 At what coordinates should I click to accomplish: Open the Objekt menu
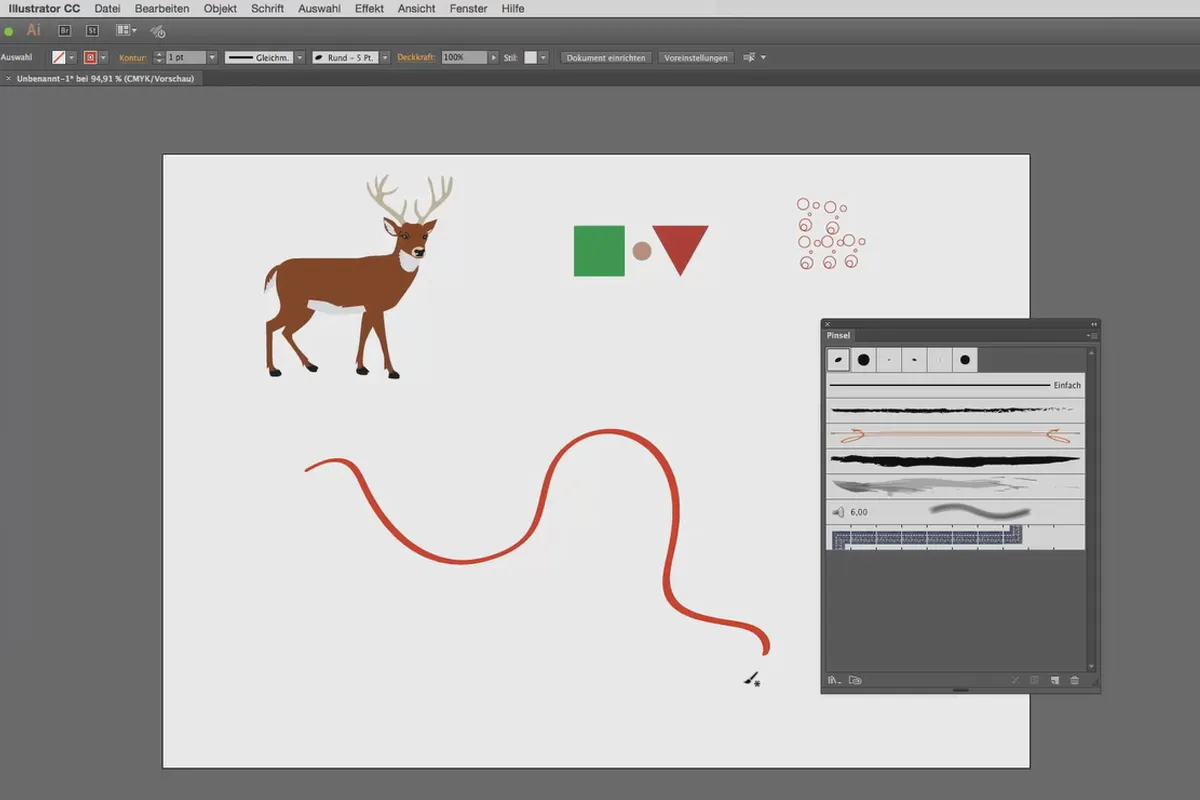coord(220,8)
